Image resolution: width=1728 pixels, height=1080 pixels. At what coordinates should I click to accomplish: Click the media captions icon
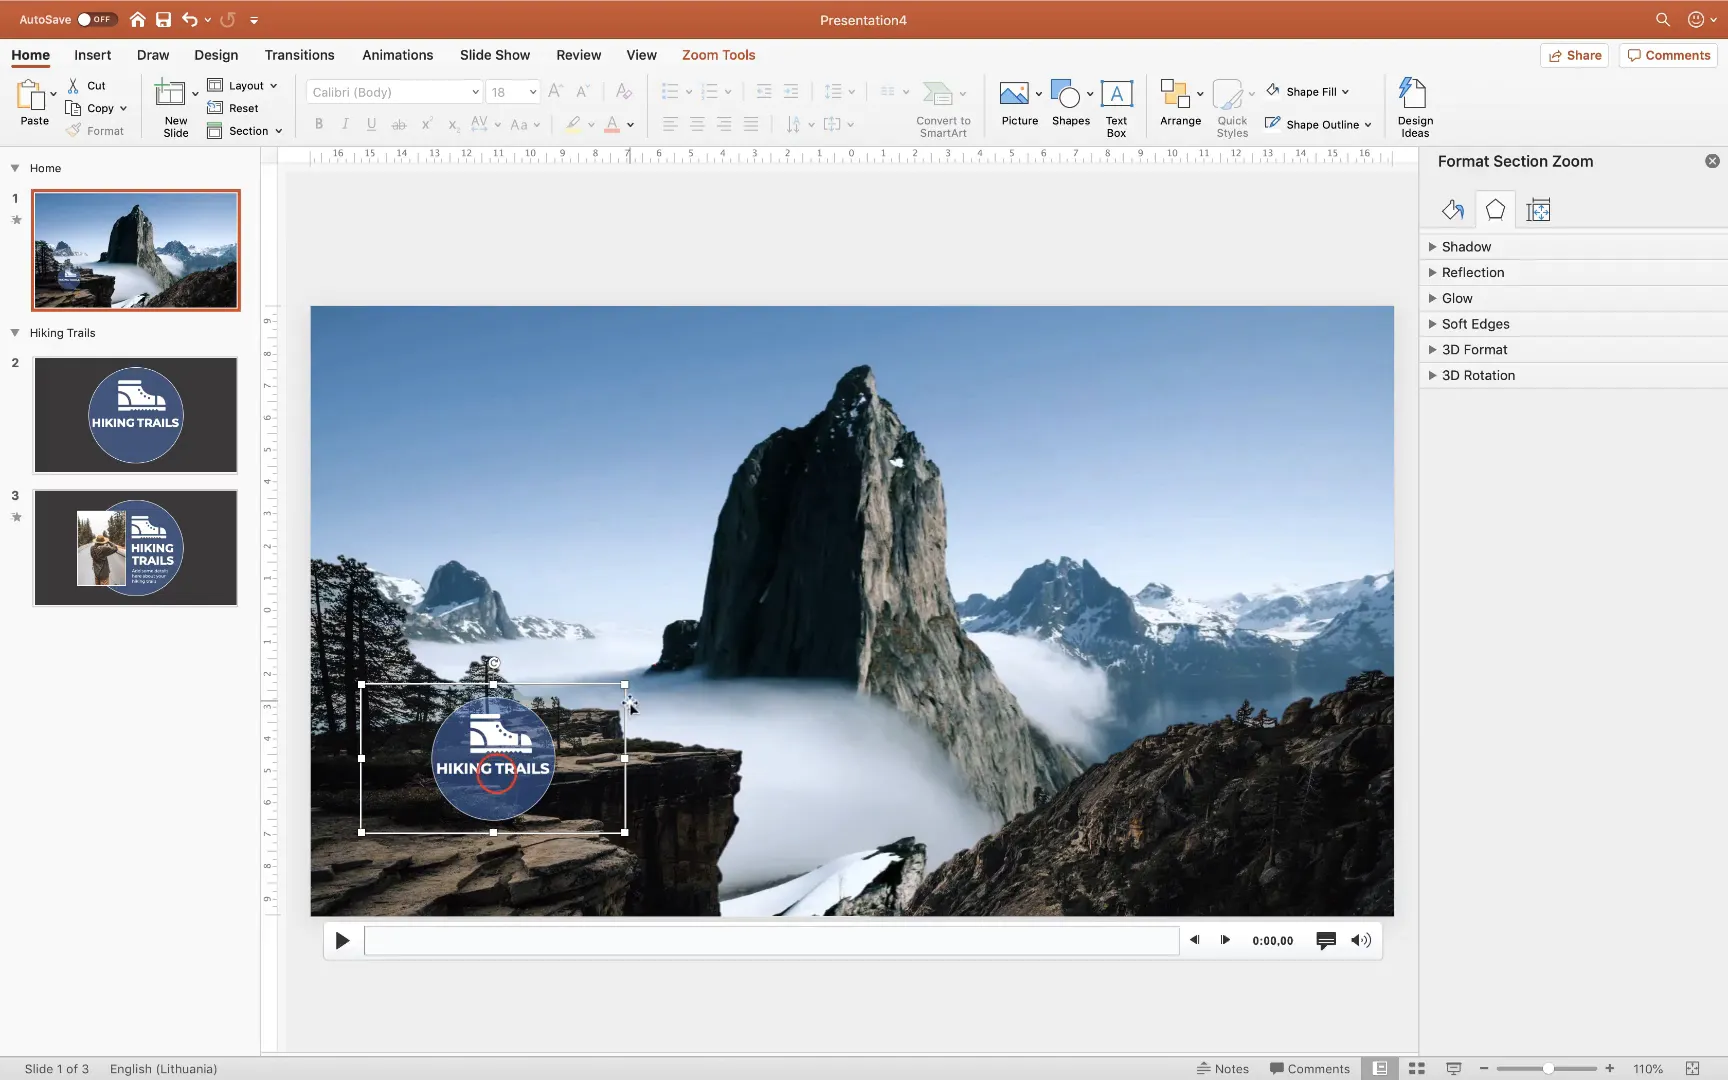coord(1326,941)
